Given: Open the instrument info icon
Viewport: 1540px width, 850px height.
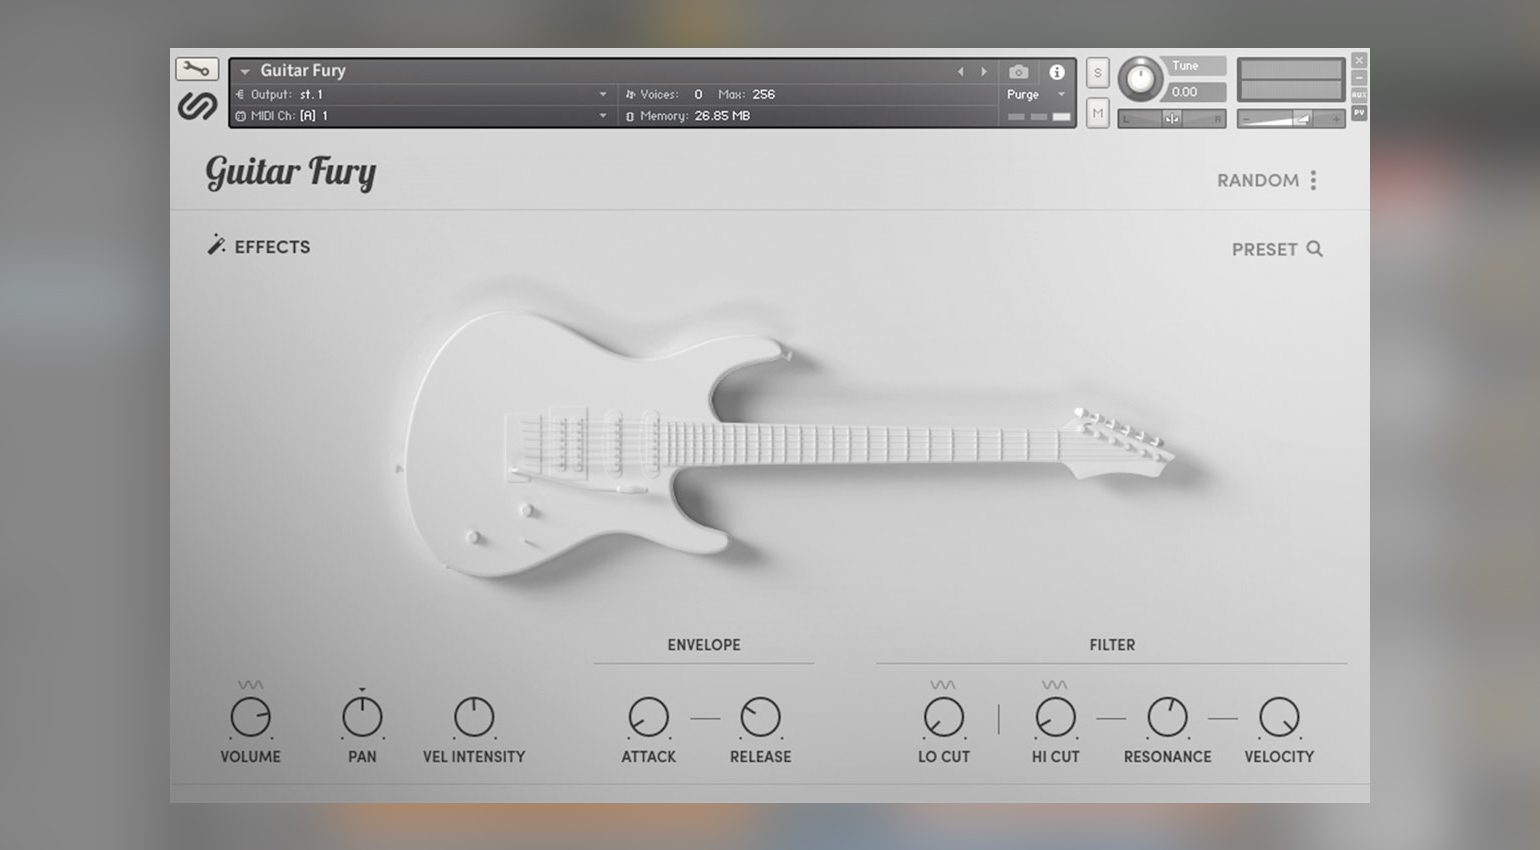Looking at the screenshot, I should 1056,72.
